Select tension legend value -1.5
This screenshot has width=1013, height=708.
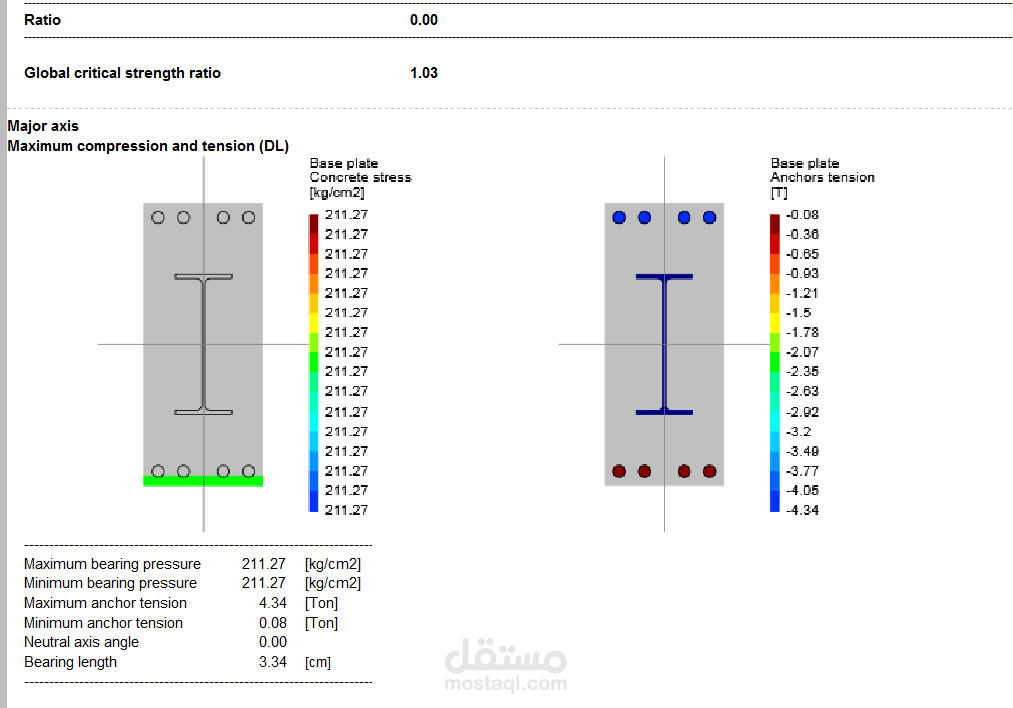799,313
